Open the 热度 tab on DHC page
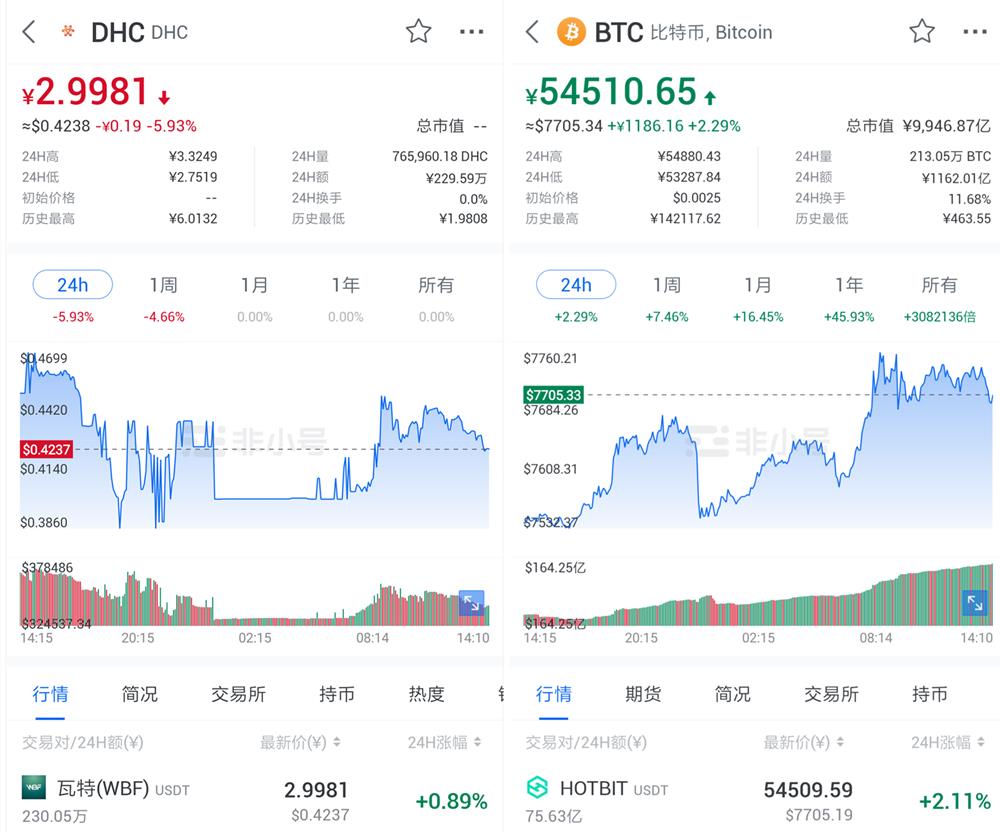Image resolution: width=1000 pixels, height=832 pixels. coord(426,694)
